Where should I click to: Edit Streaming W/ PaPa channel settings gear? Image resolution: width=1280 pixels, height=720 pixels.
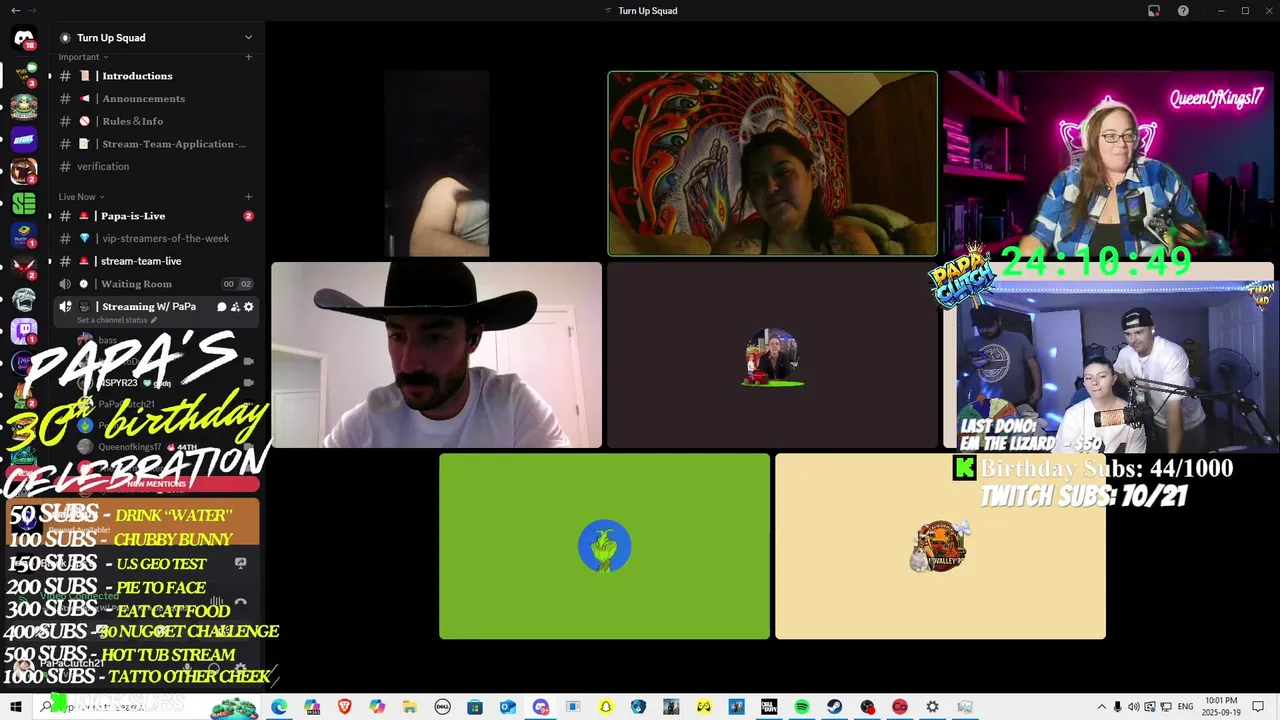point(249,307)
